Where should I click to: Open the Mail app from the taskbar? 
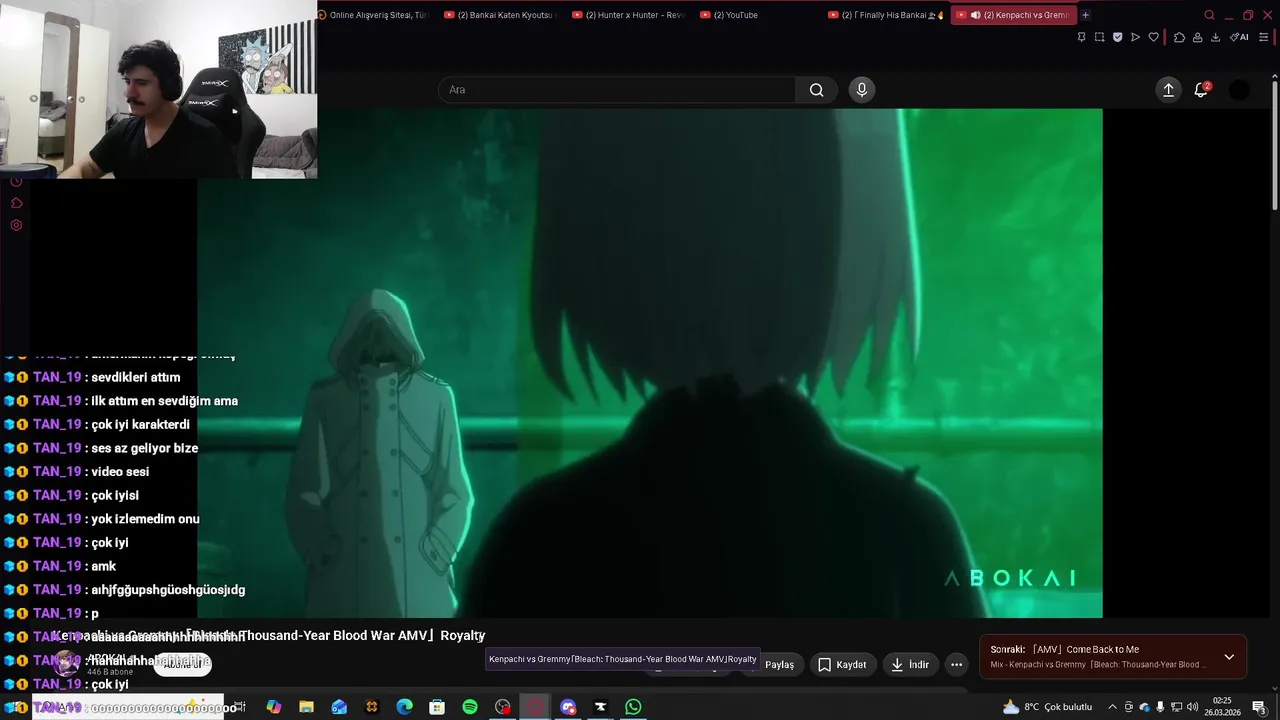[x=339, y=707]
